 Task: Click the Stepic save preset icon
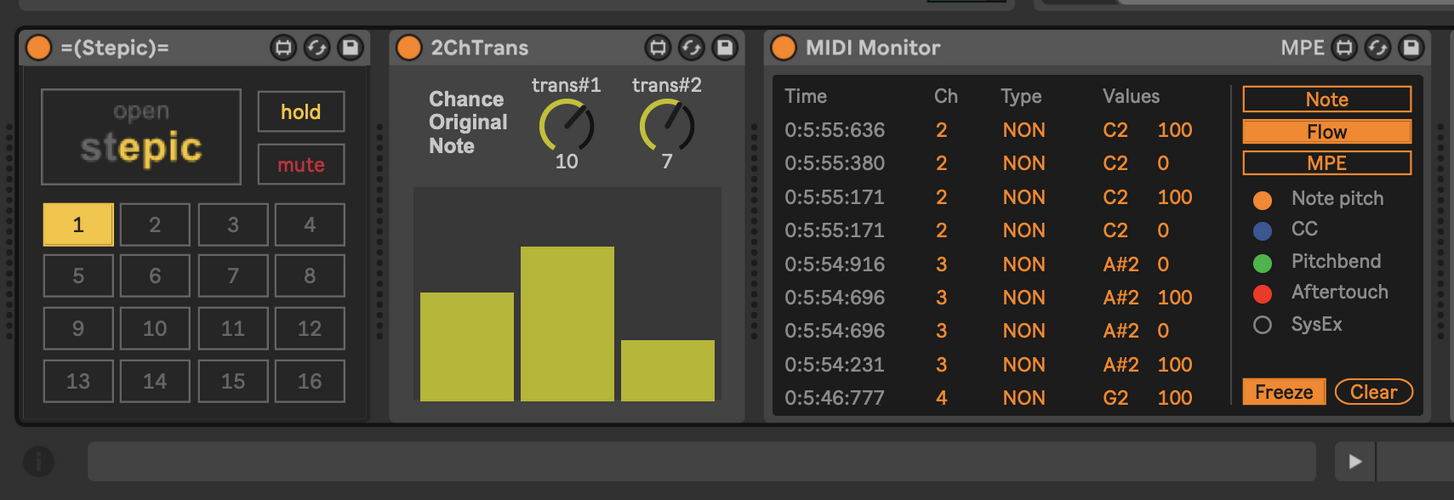tap(349, 47)
